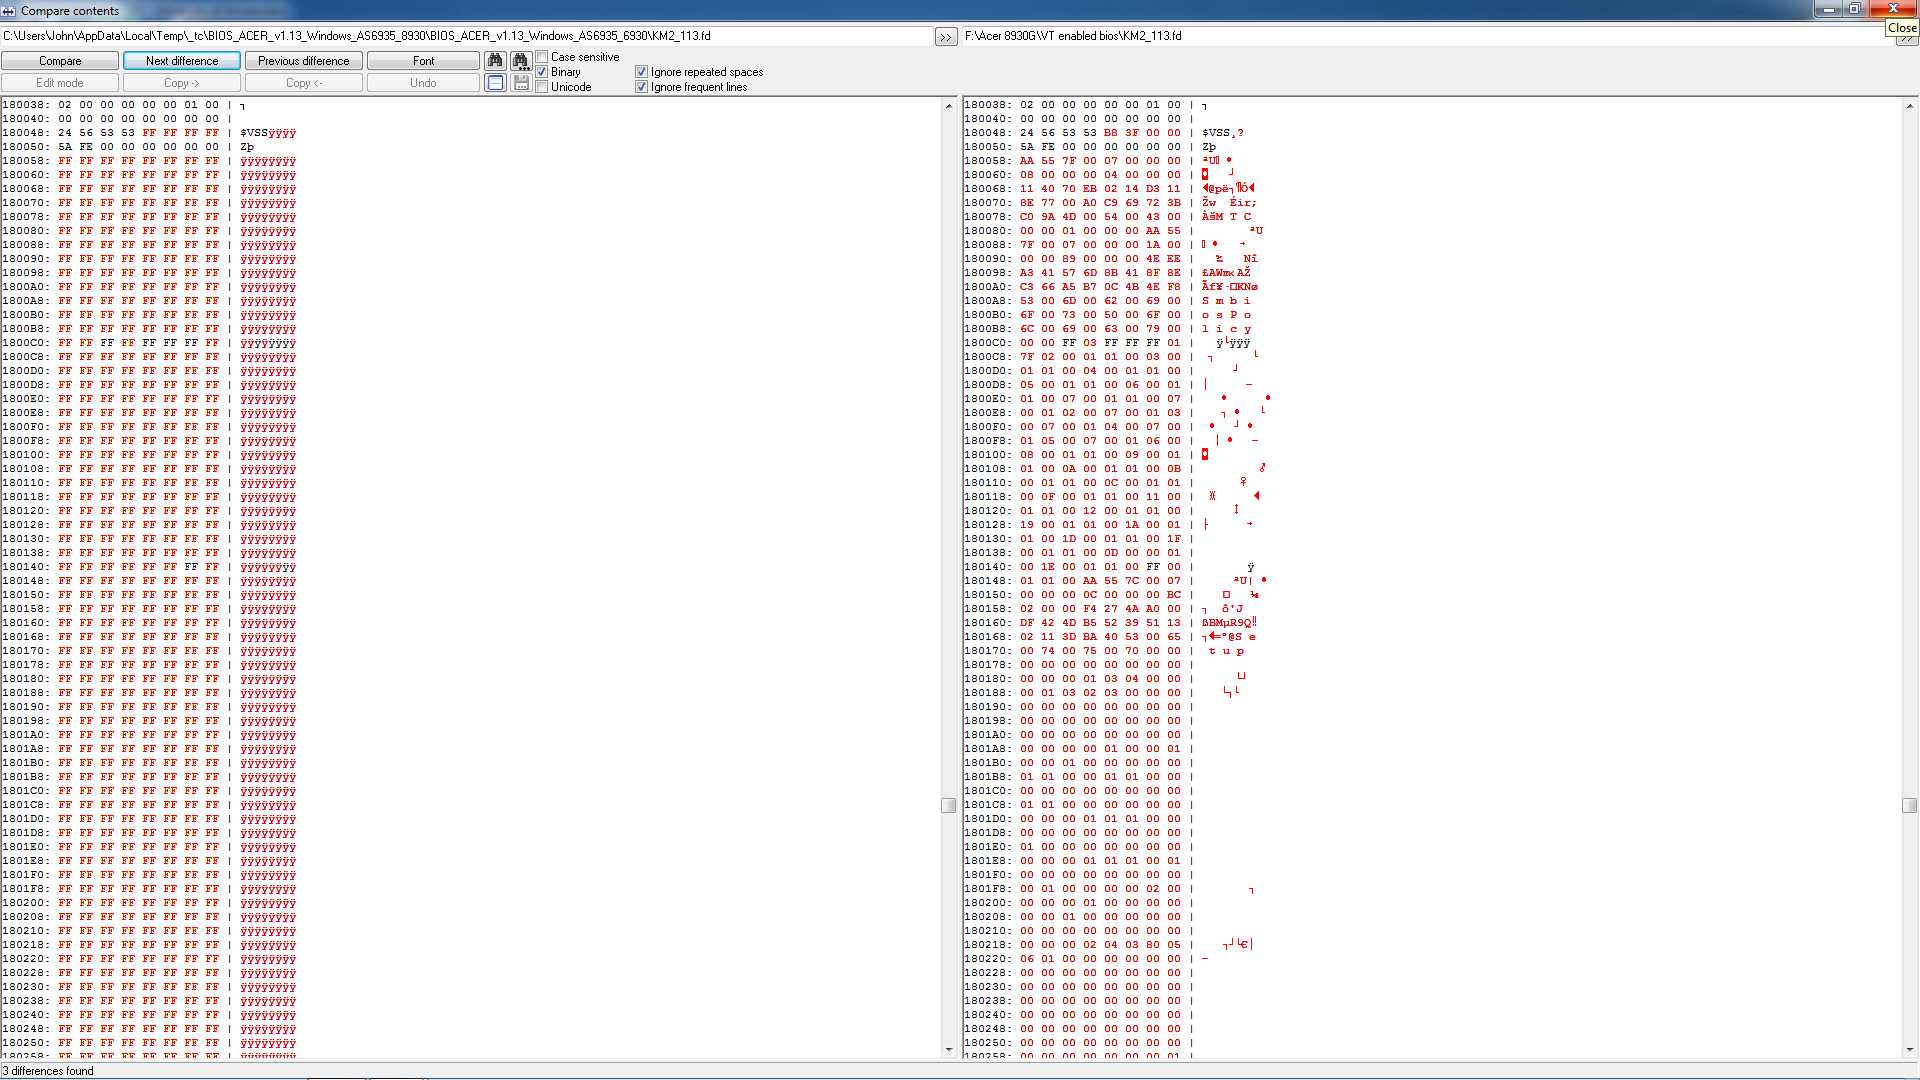The height and width of the screenshot is (1080, 1920).
Task: Click left pane scrollbar up arrow
Action: coord(949,106)
